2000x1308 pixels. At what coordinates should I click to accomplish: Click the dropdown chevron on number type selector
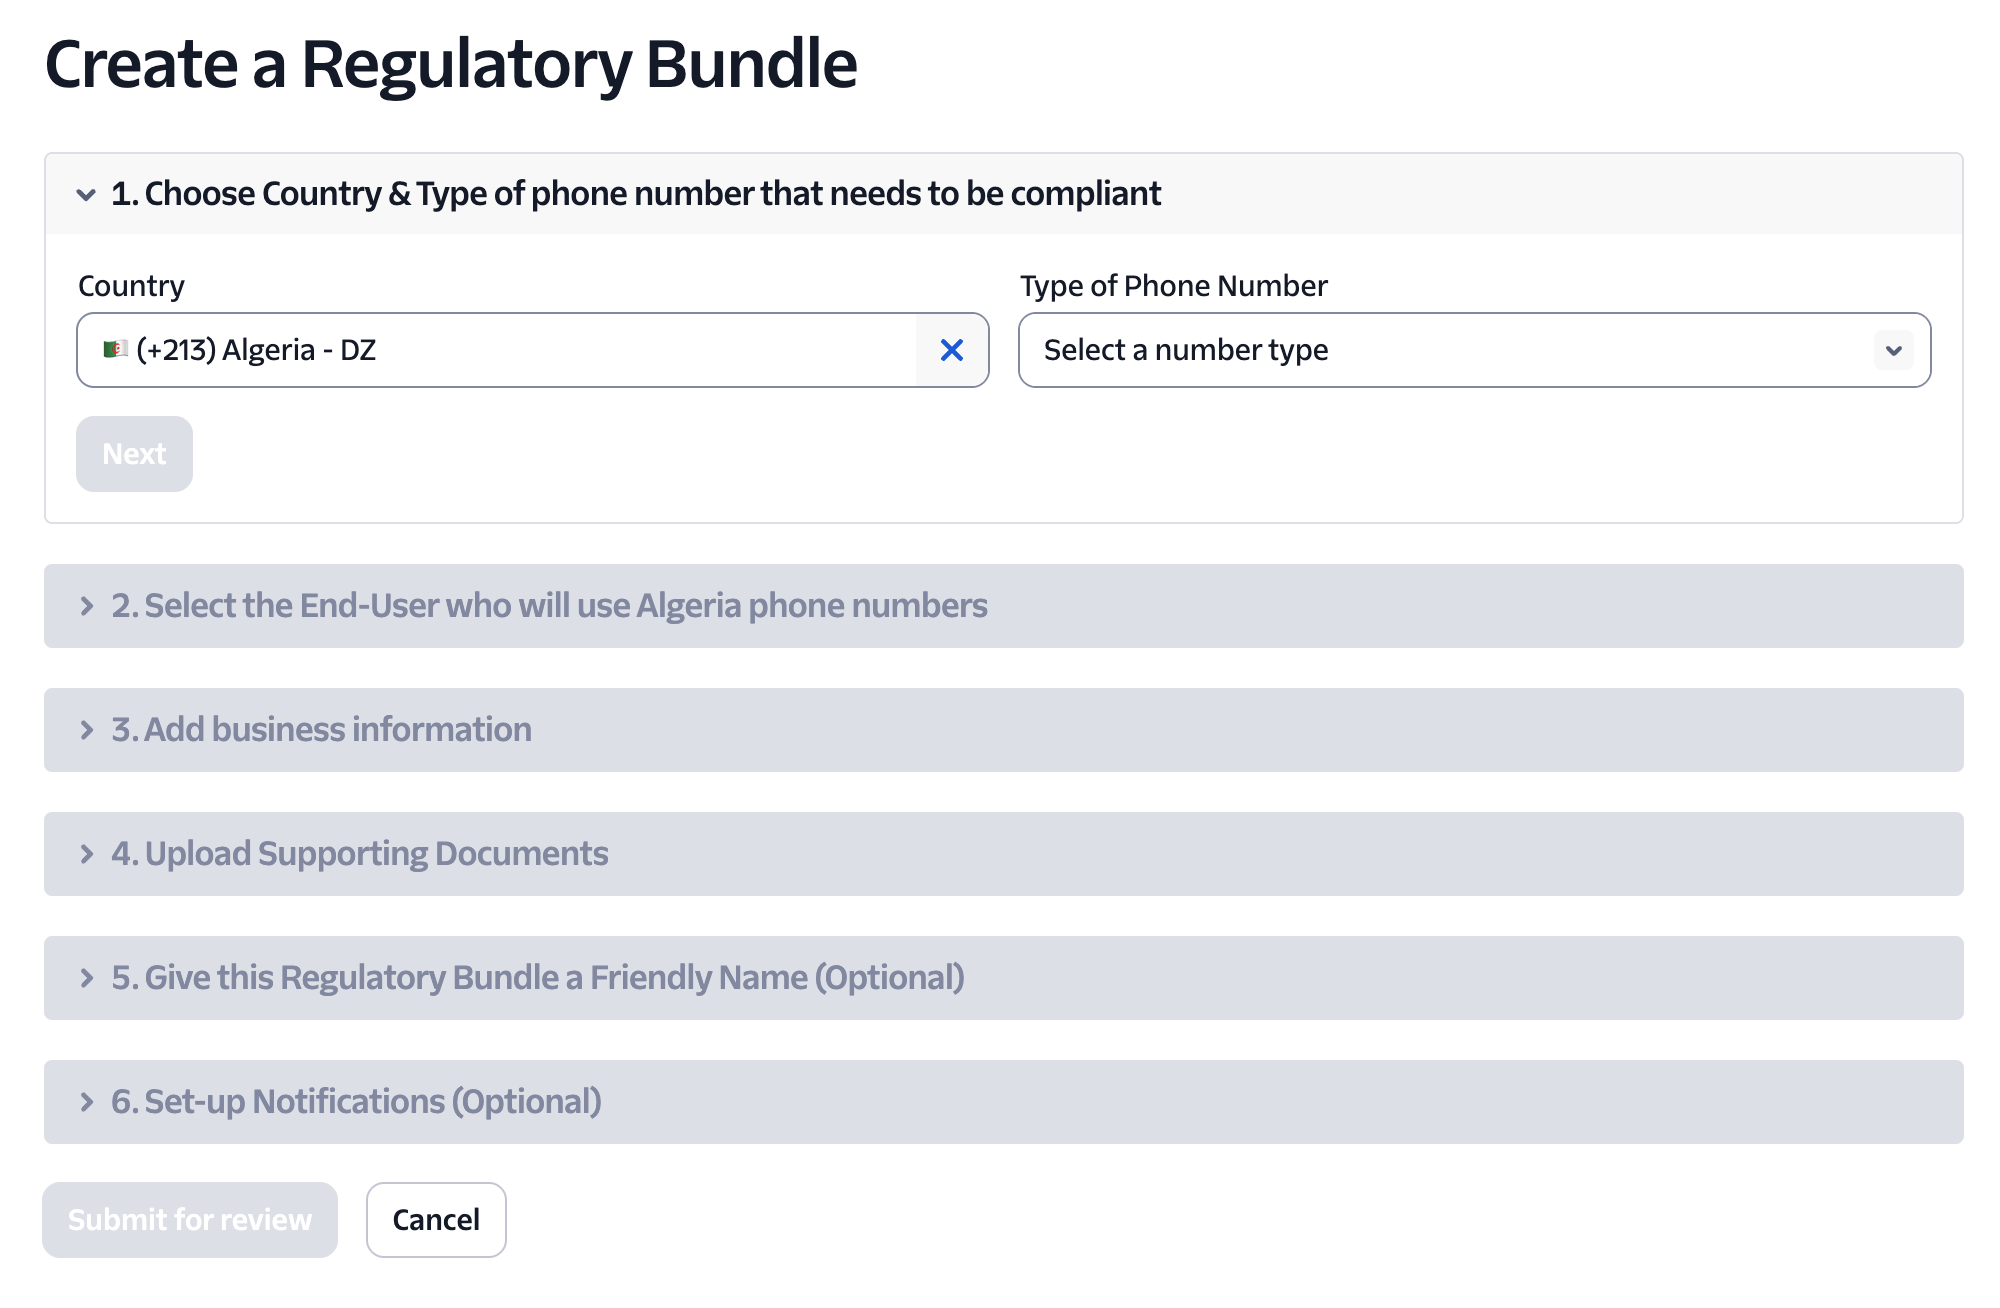pyautogui.click(x=1893, y=350)
